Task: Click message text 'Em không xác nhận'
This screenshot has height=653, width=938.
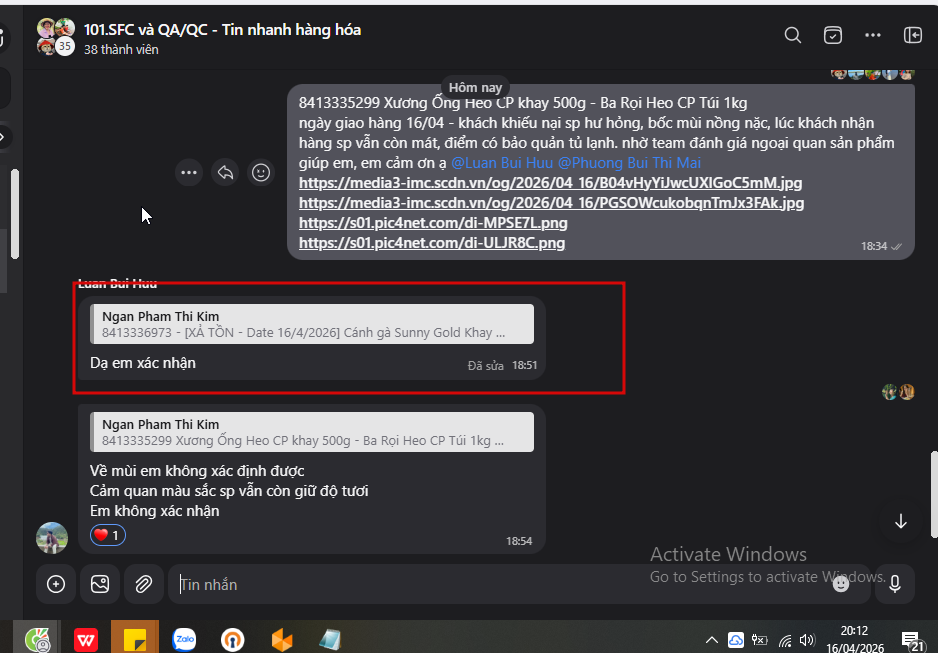Action: [x=154, y=511]
